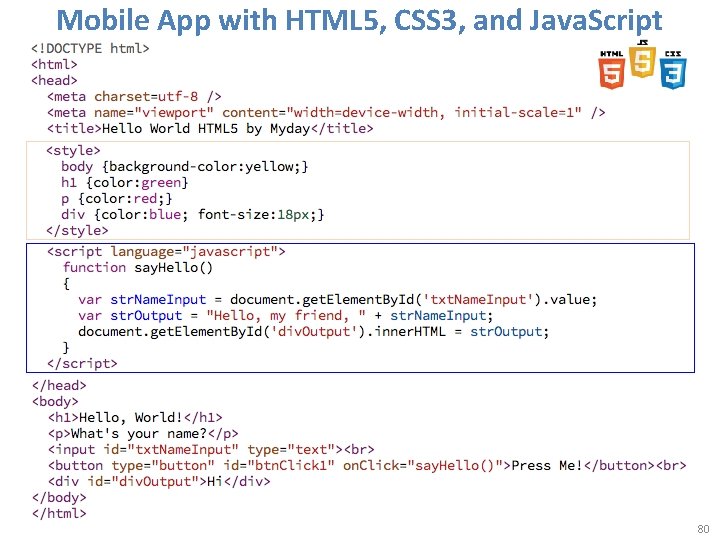This screenshot has height=540, width=720.
Task: Click the '<!DOCTYPE html>' line
Action: click(90, 48)
